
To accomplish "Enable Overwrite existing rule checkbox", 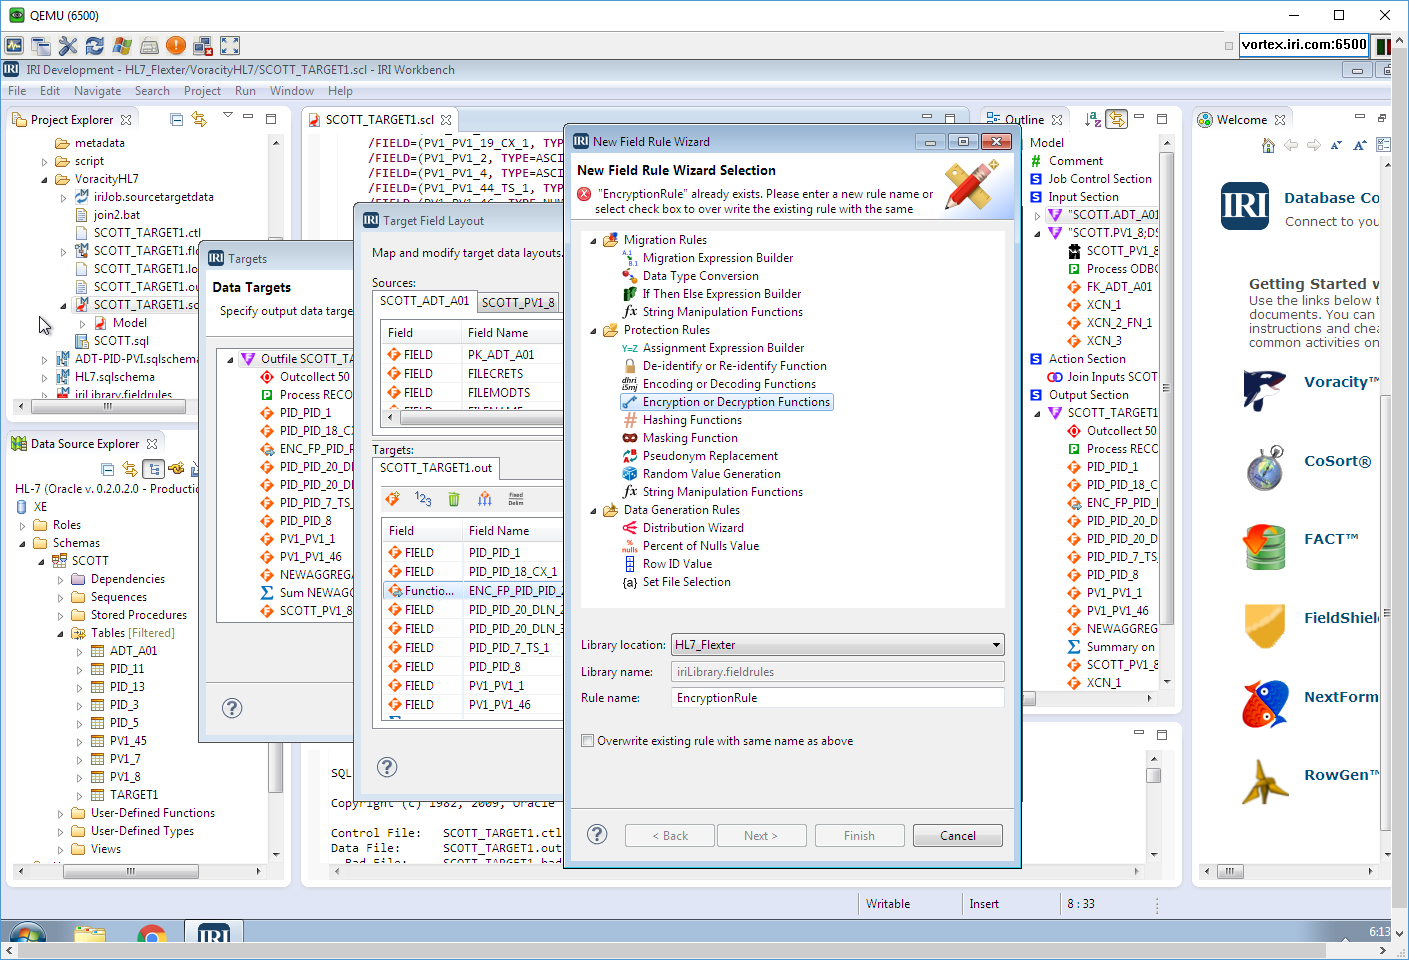I will (x=587, y=741).
